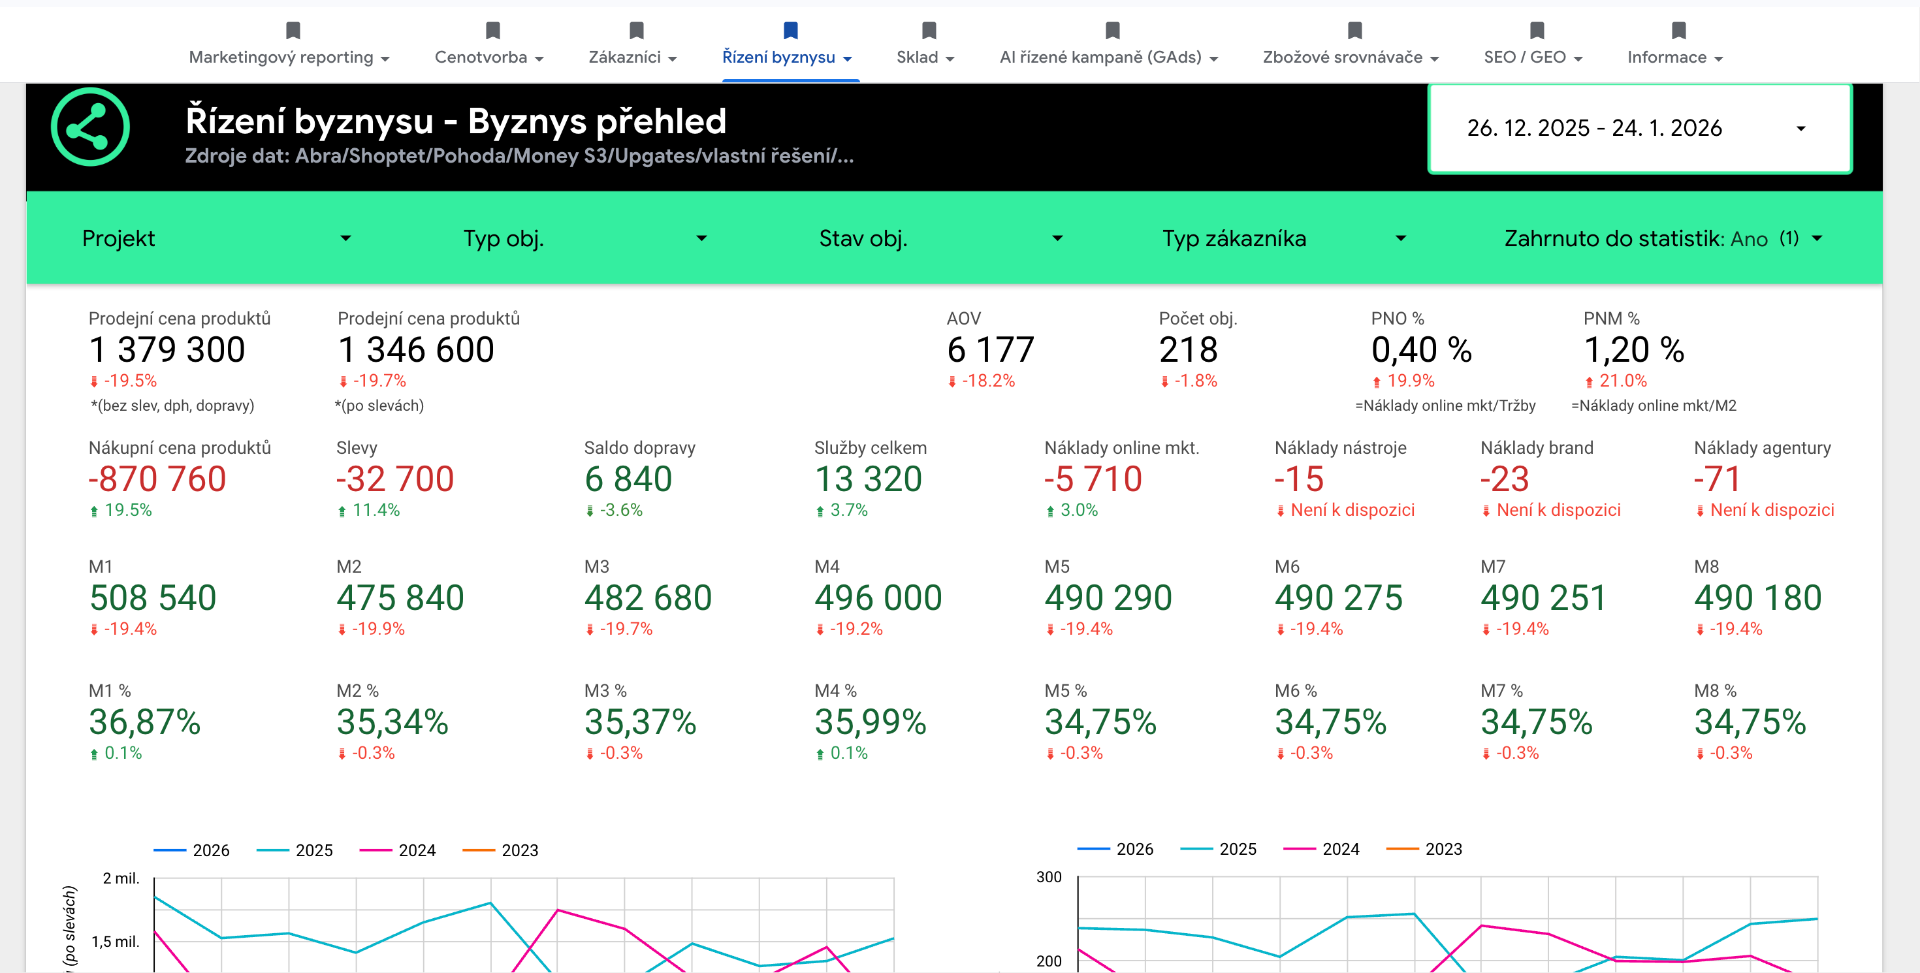Image resolution: width=1920 pixels, height=973 pixels.
Task: Click bookmark icon above Zbožové srovnávače
Action: click(x=1354, y=31)
